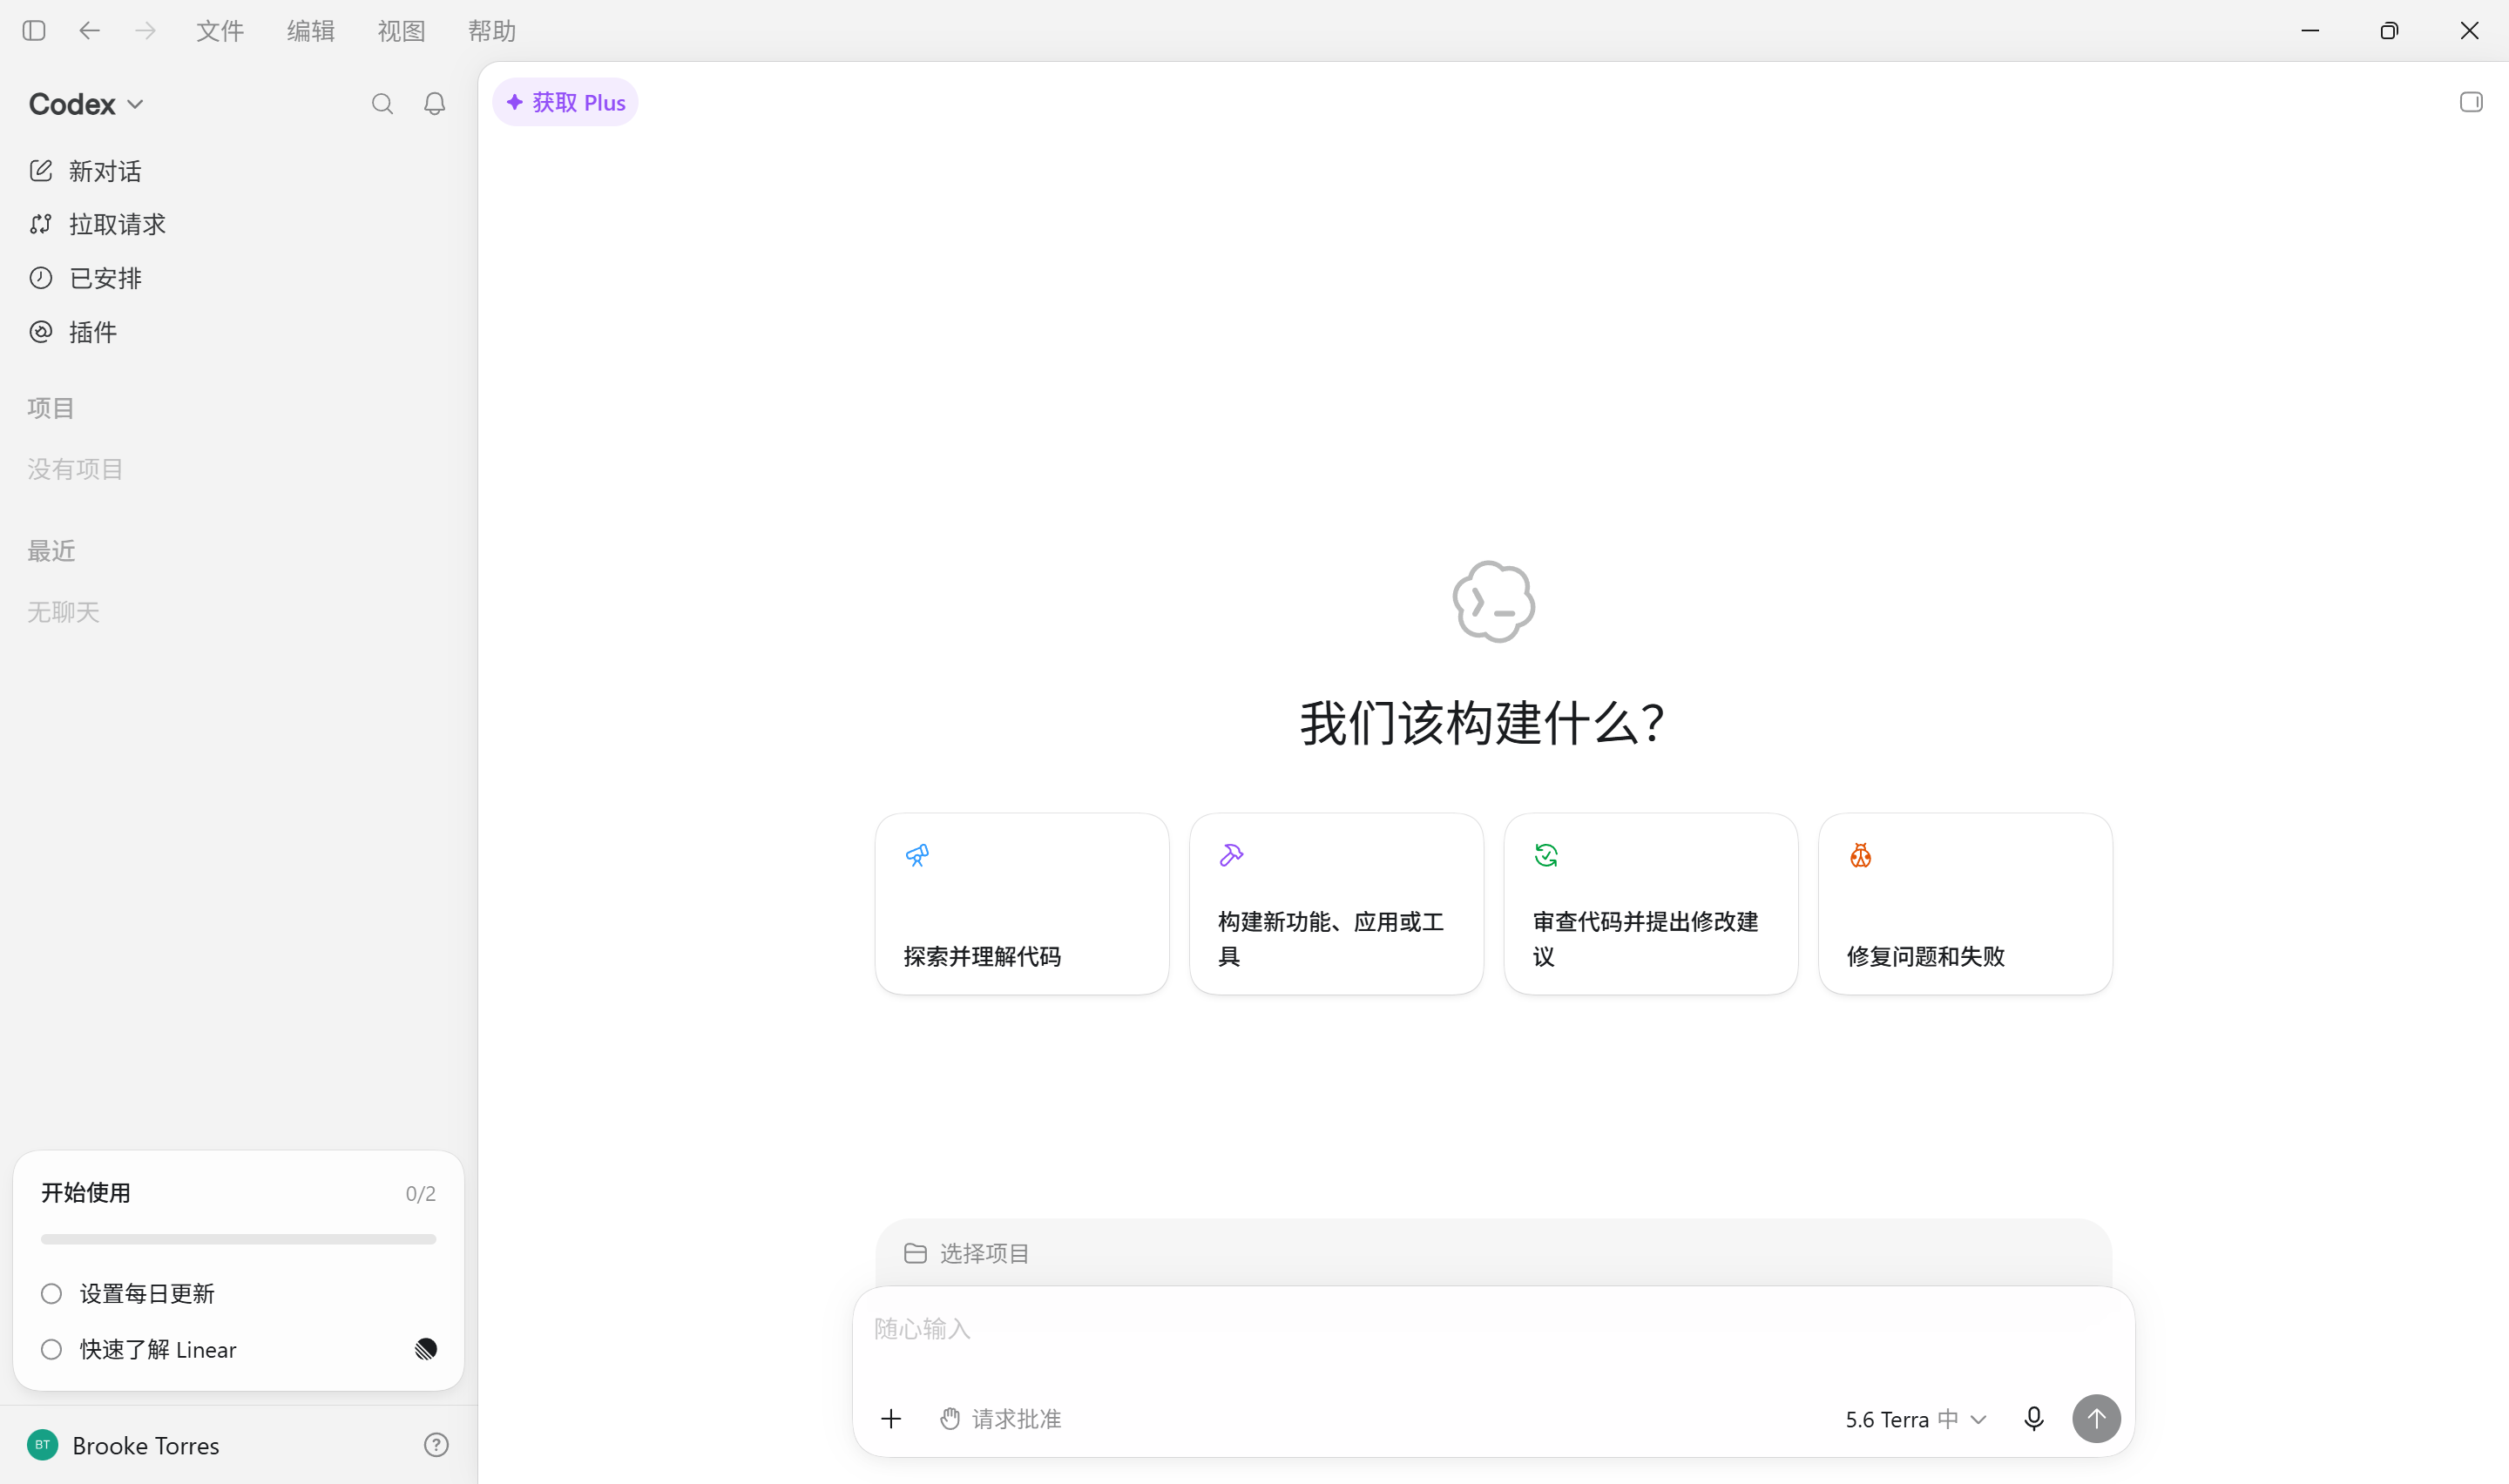Click the 最近 section header
2509x1484 pixels.
[x=51, y=551]
